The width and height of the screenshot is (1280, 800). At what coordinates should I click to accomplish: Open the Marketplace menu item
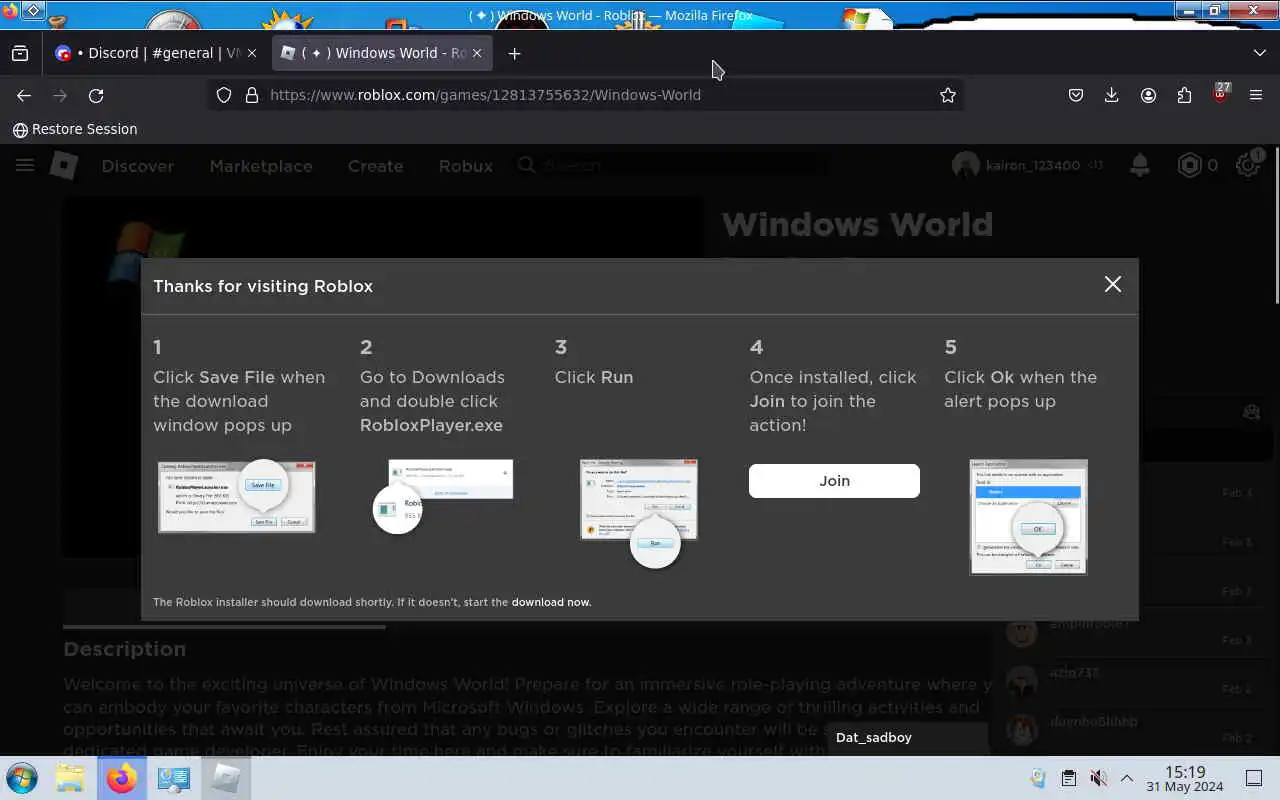click(x=261, y=166)
